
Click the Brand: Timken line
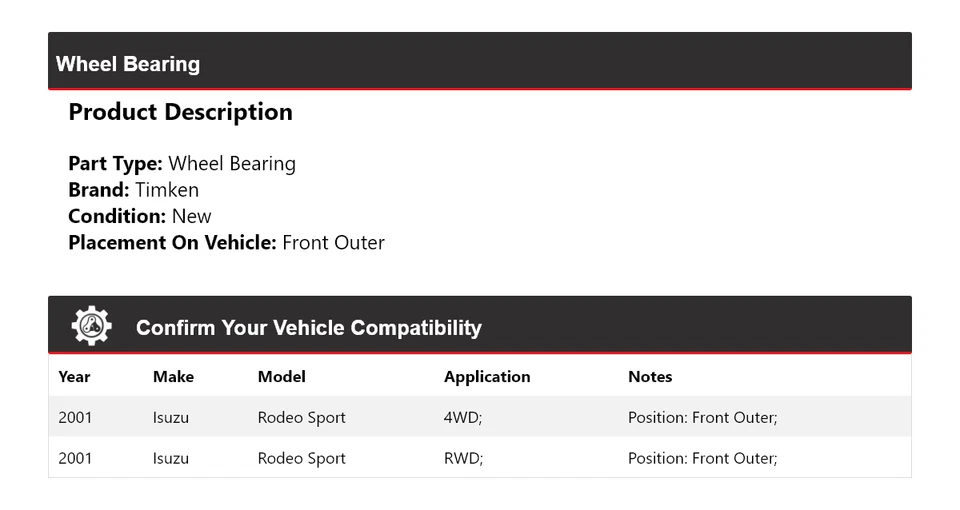tap(133, 190)
